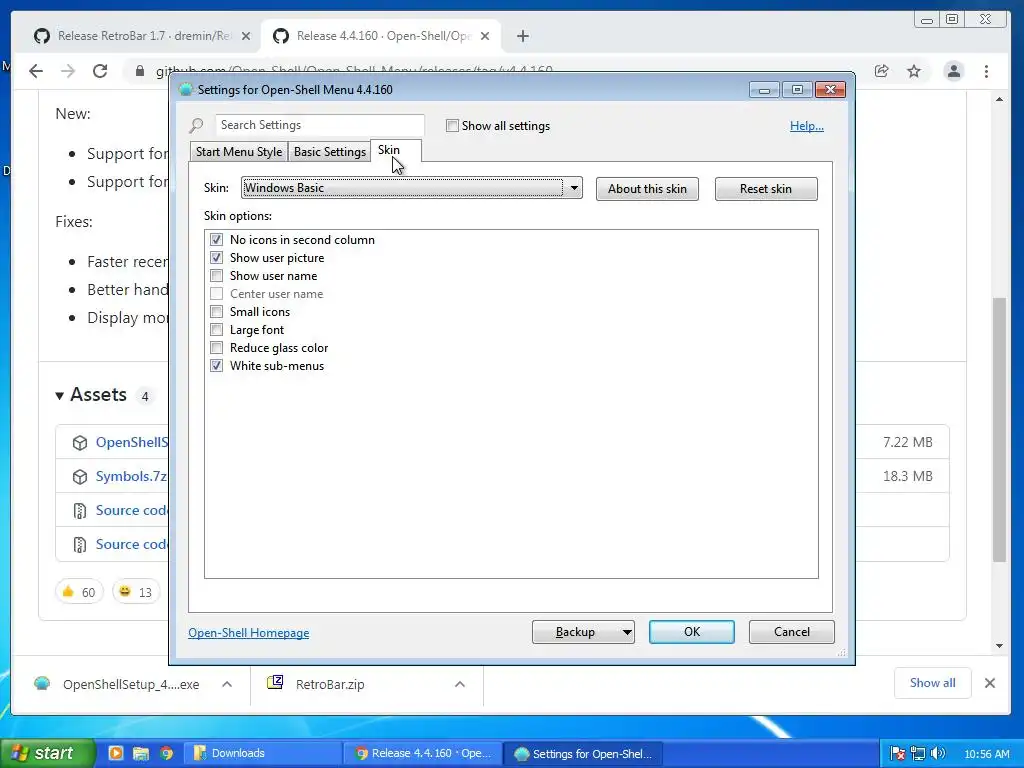Screen dimensions: 1024x768
Task: Switch to Start Menu Style tab
Action: click(x=238, y=152)
